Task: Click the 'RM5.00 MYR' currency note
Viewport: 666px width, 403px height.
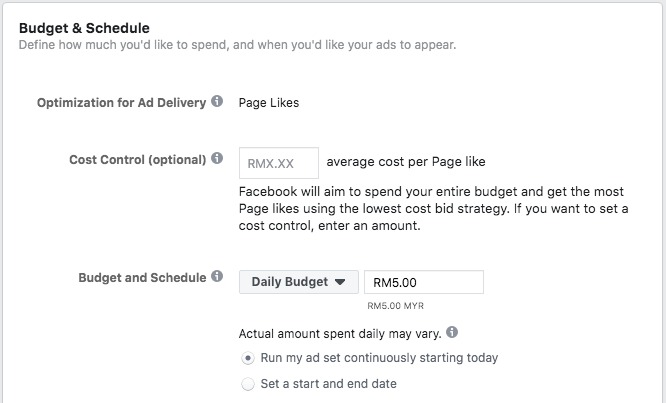Action: [395, 306]
